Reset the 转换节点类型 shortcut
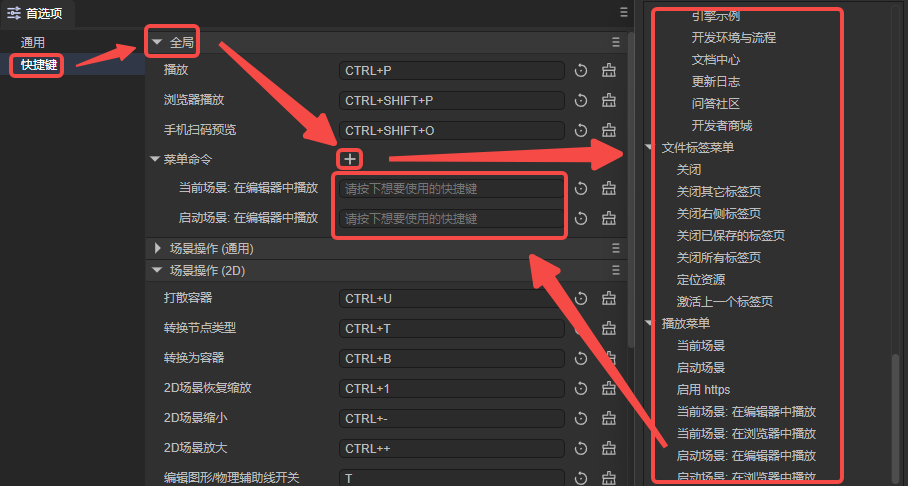Image resolution: width=908 pixels, height=486 pixels. pyautogui.click(x=581, y=329)
